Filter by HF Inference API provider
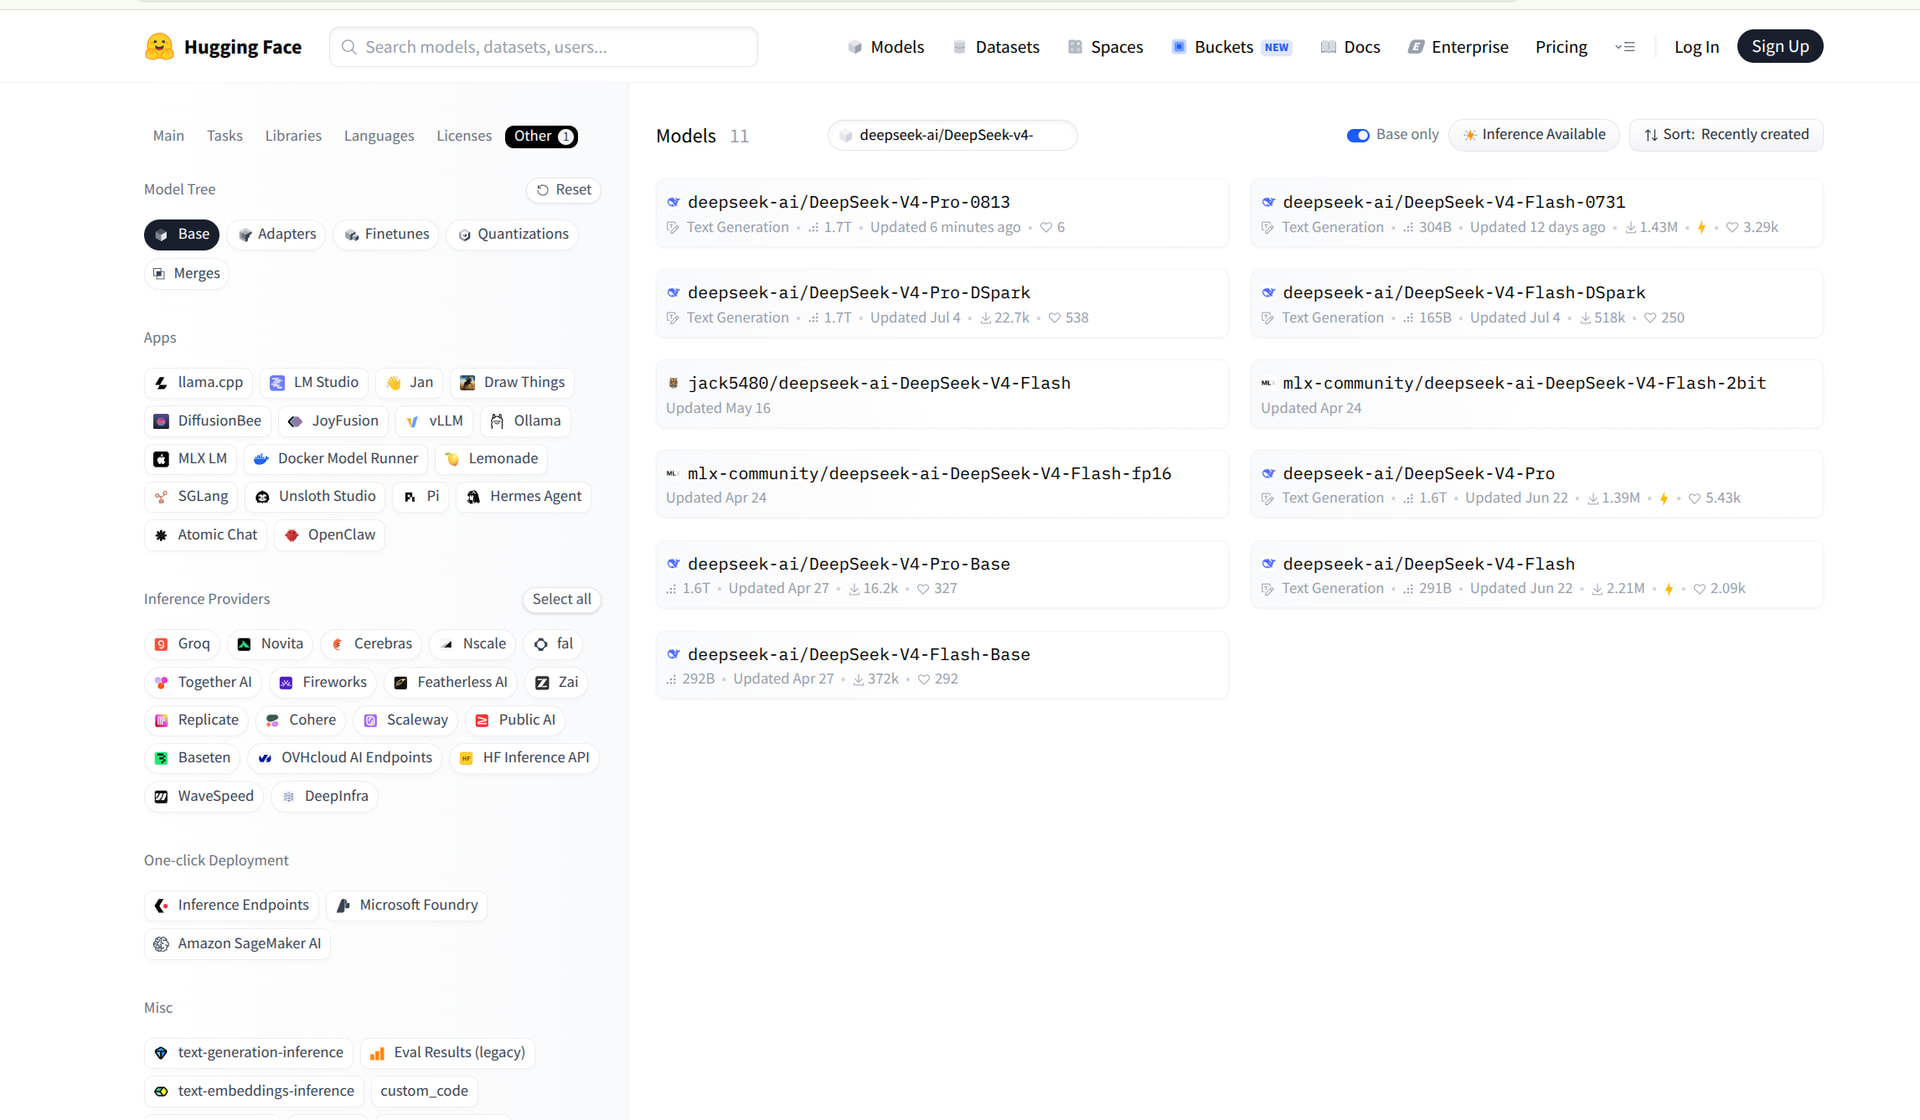Screen dimensions: 1920x1120 coord(524,758)
